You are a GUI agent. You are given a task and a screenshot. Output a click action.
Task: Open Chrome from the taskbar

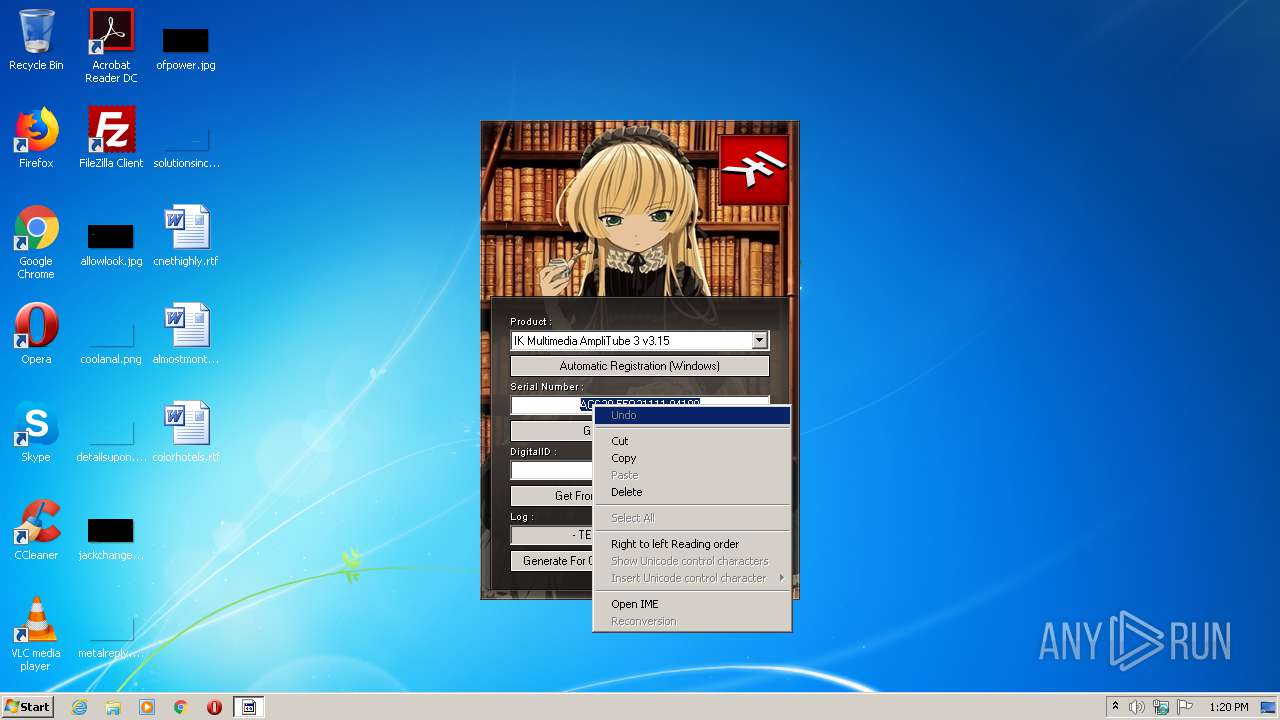coord(181,707)
